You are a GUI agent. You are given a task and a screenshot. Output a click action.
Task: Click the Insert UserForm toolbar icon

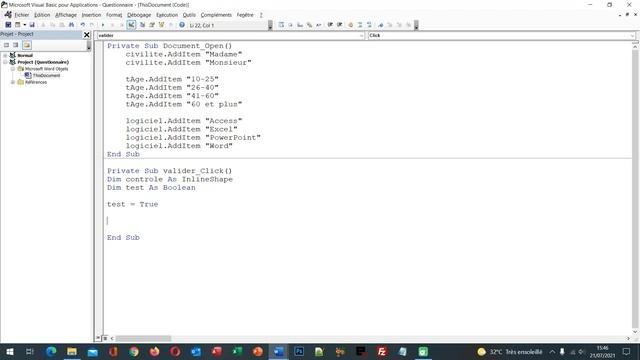[18, 25]
